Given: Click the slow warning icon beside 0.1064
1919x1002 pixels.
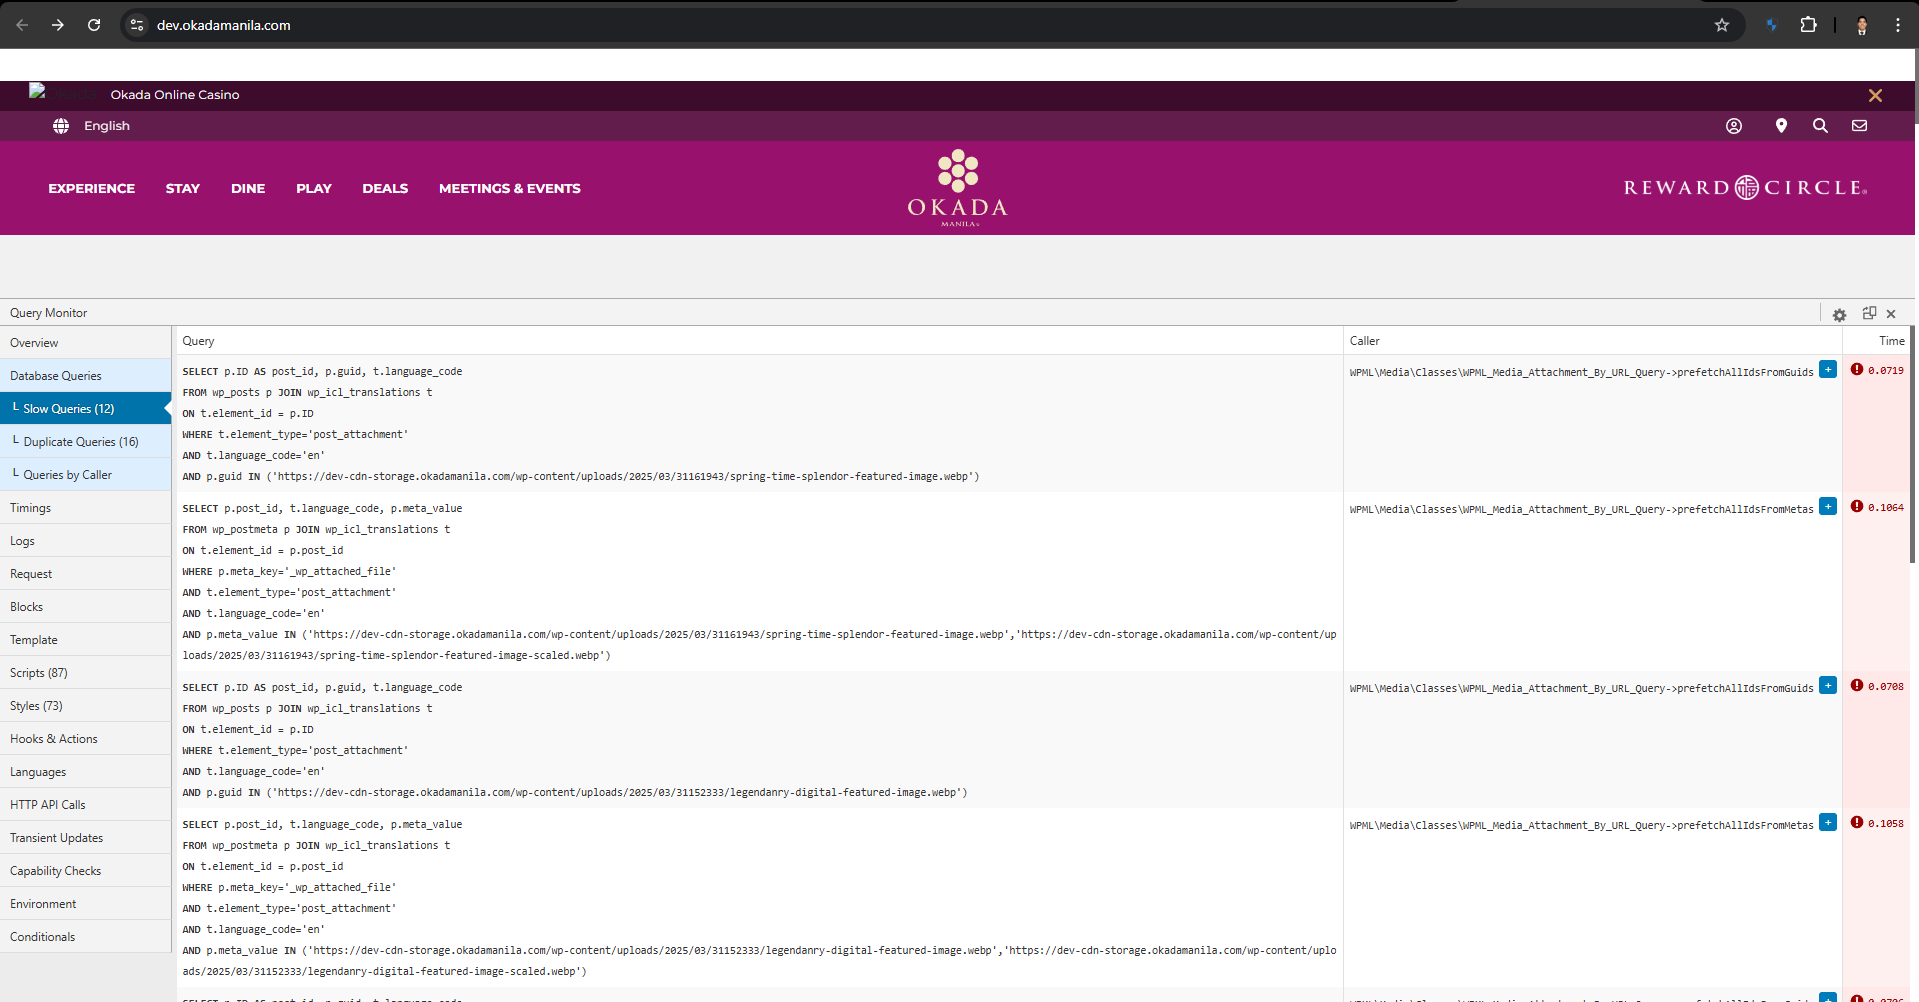Looking at the screenshot, I should pyautogui.click(x=1857, y=506).
